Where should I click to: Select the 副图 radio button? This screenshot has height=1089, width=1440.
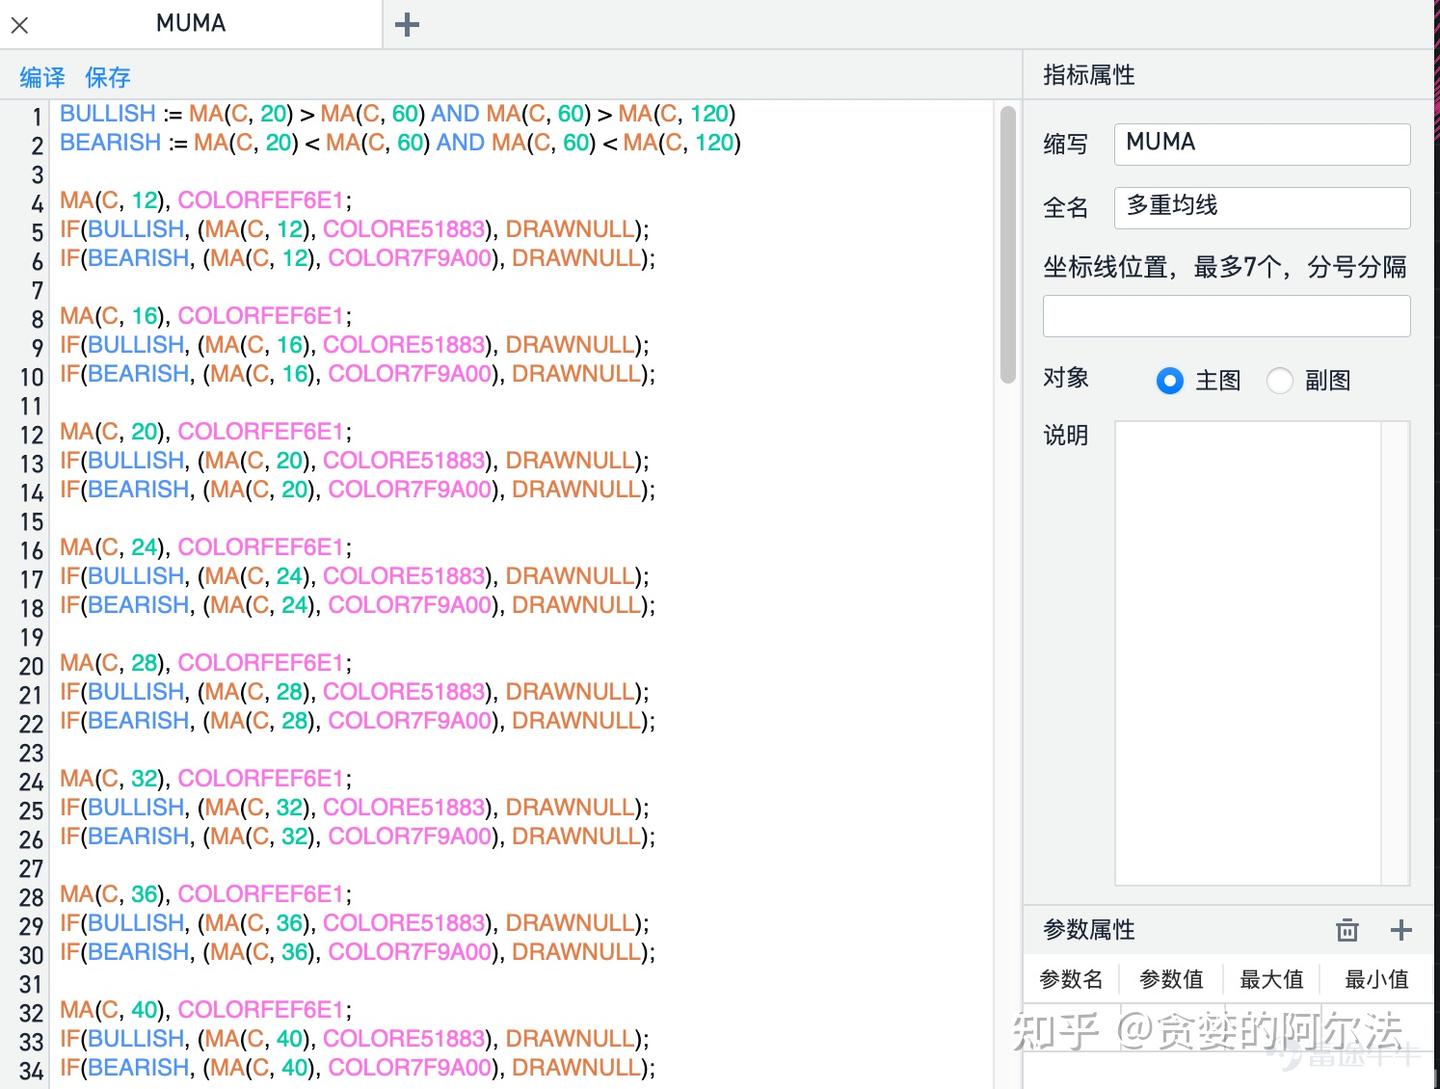[1280, 381]
